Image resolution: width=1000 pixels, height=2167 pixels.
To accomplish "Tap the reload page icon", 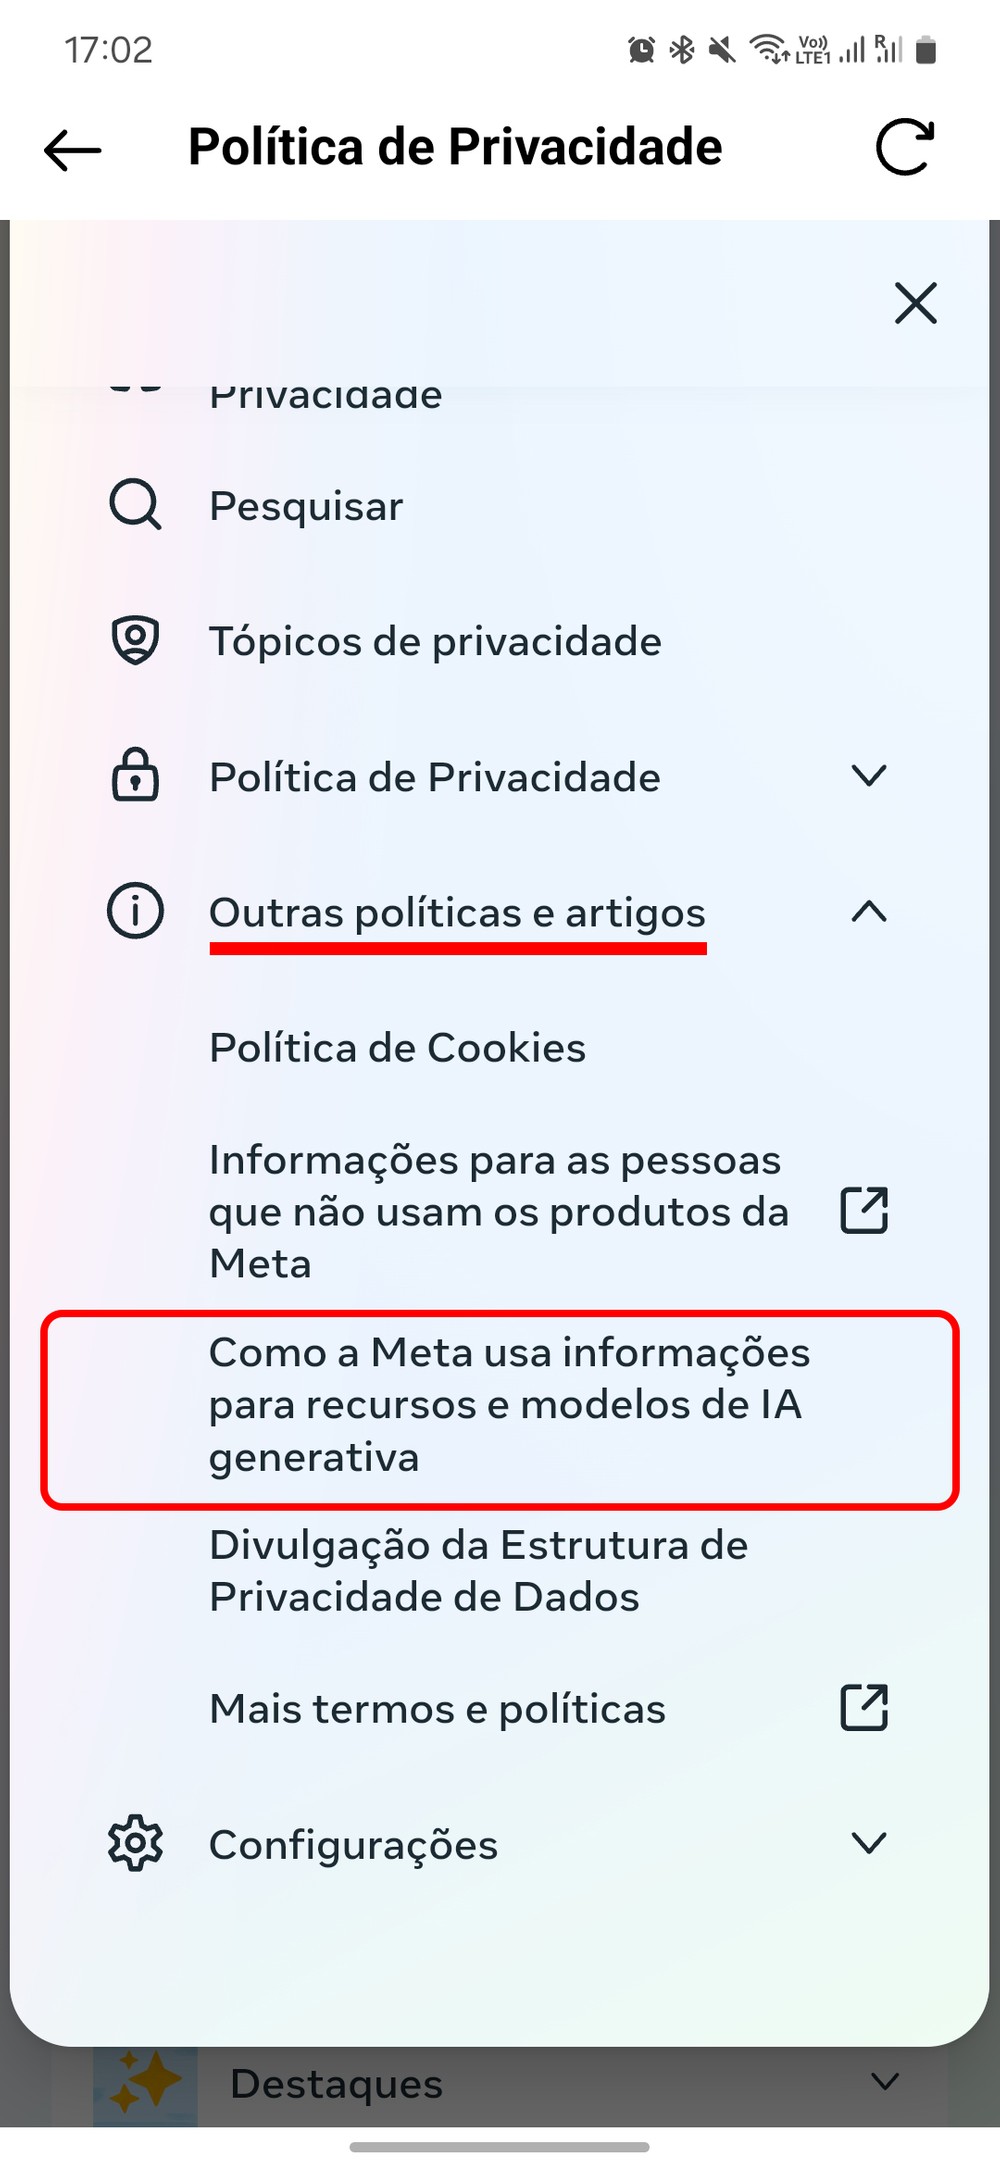I will (904, 148).
